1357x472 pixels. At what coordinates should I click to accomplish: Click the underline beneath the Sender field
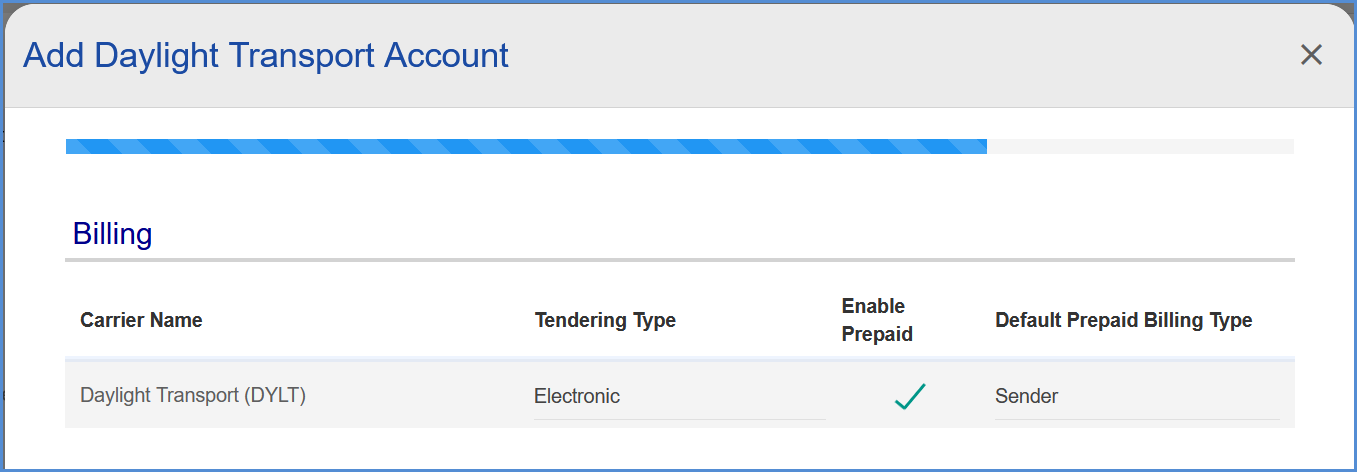point(1137,419)
